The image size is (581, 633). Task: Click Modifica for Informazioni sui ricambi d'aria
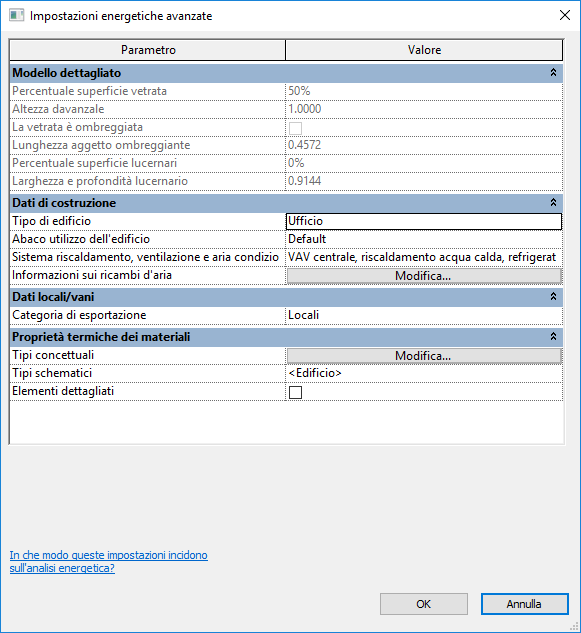click(x=424, y=276)
